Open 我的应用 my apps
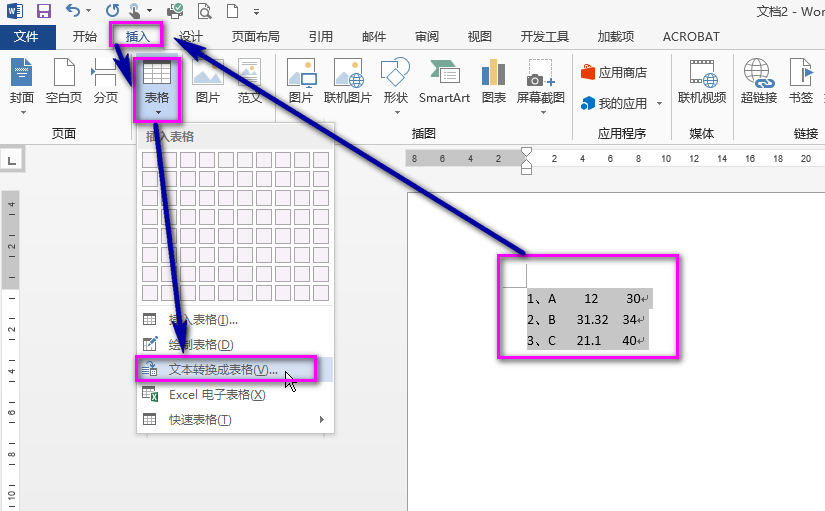825x511 pixels. click(x=615, y=103)
